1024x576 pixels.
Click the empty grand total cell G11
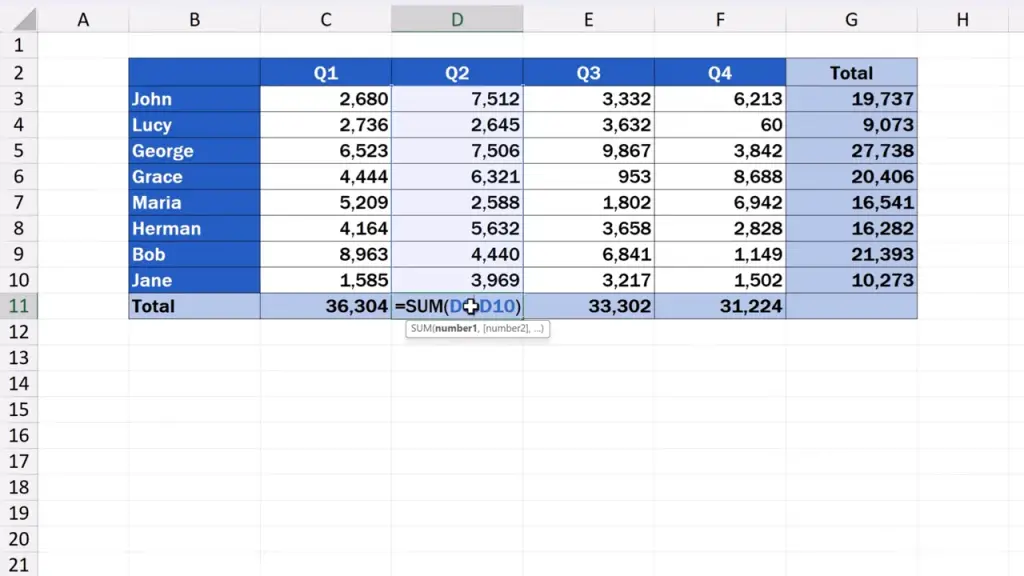click(x=851, y=306)
